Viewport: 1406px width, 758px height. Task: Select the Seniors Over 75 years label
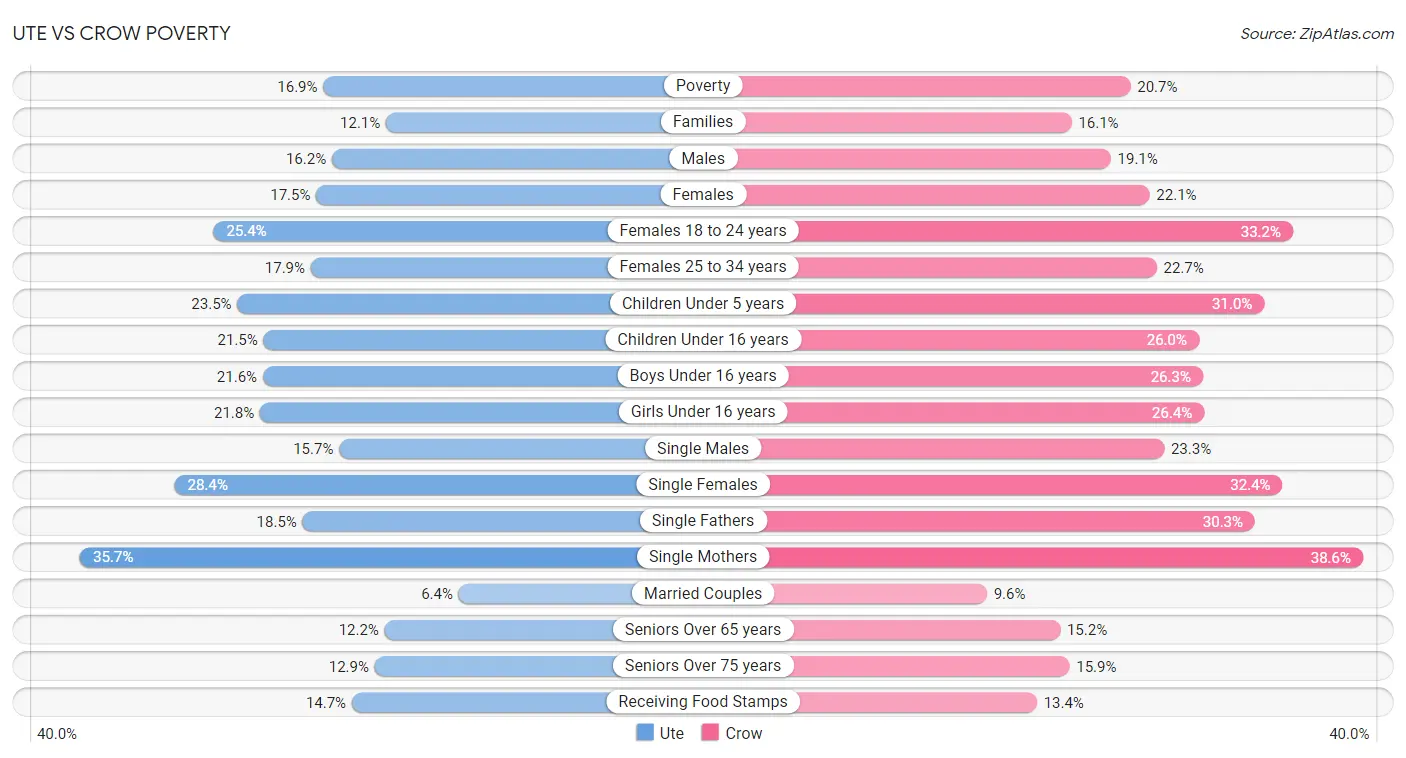[x=703, y=666]
